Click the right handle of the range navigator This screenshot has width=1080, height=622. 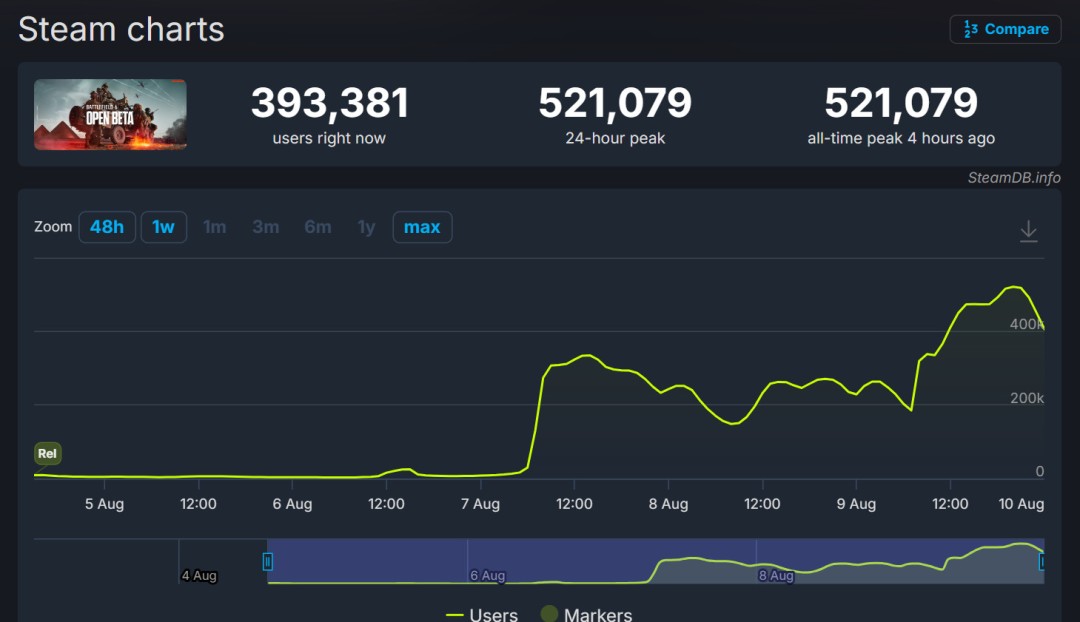tap(1042, 562)
